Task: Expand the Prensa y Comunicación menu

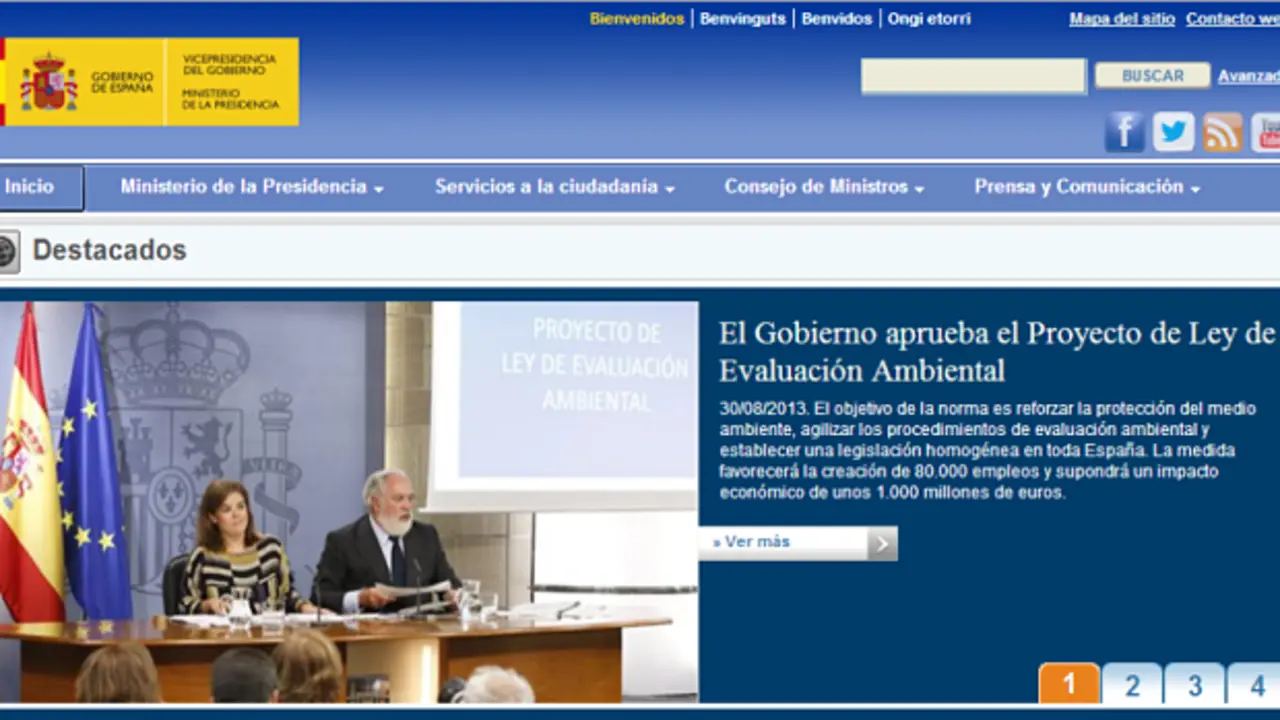Action: point(1087,187)
